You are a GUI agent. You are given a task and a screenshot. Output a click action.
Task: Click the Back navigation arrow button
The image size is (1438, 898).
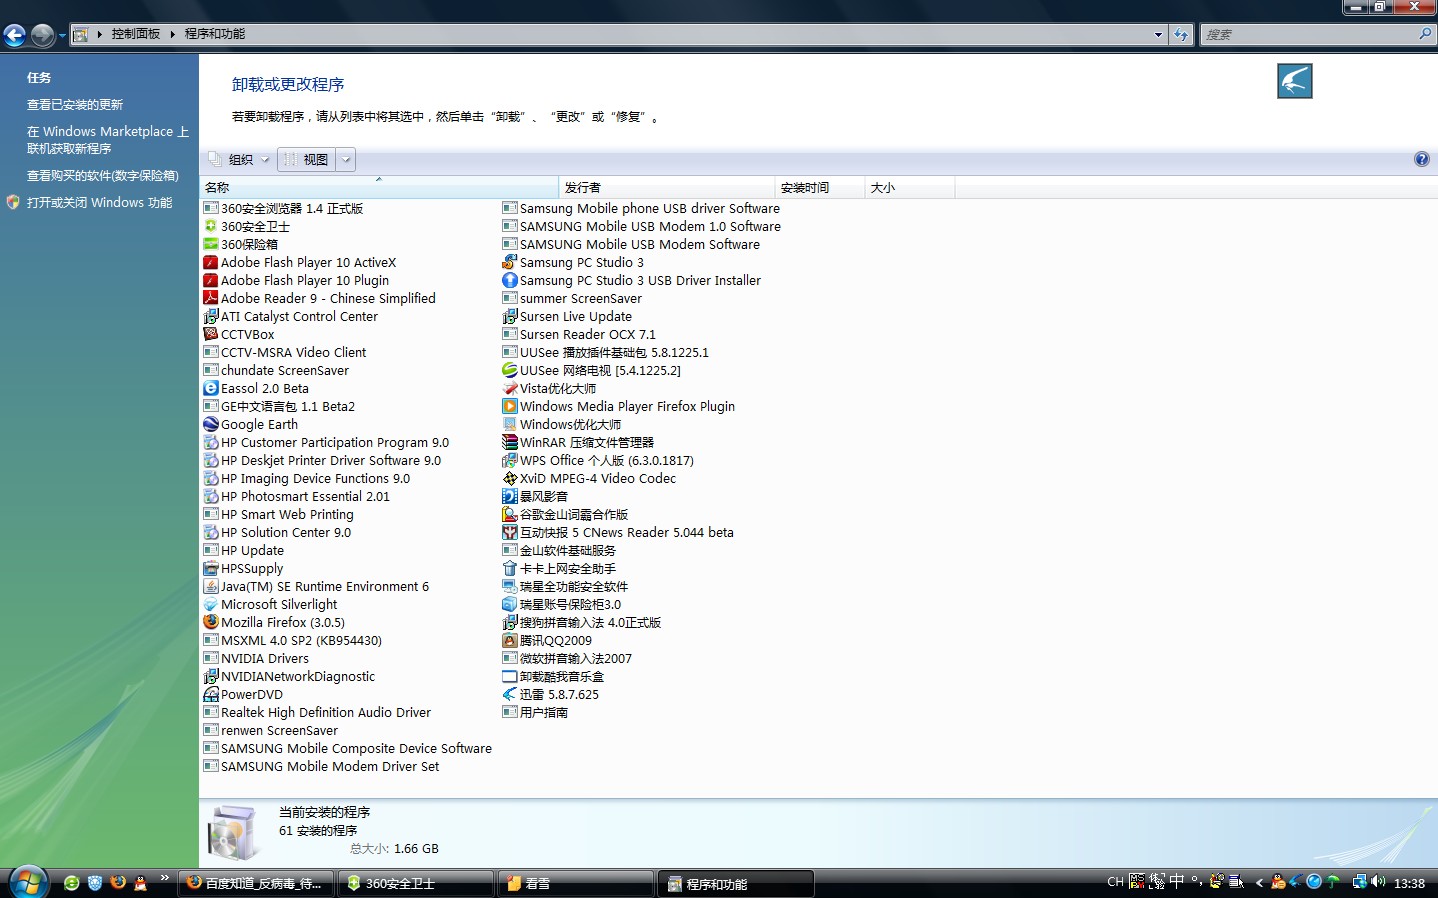coord(15,35)
